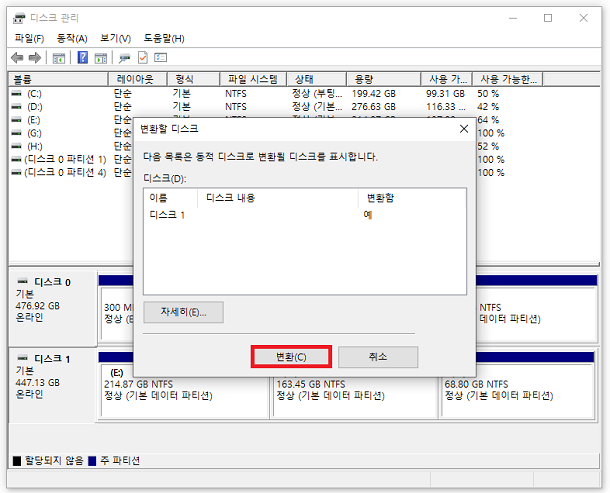Select the Disk 0 NTFS 데이터 파티션 block
610x493 pixels.
pyautogui.click(x=536, y=313)
